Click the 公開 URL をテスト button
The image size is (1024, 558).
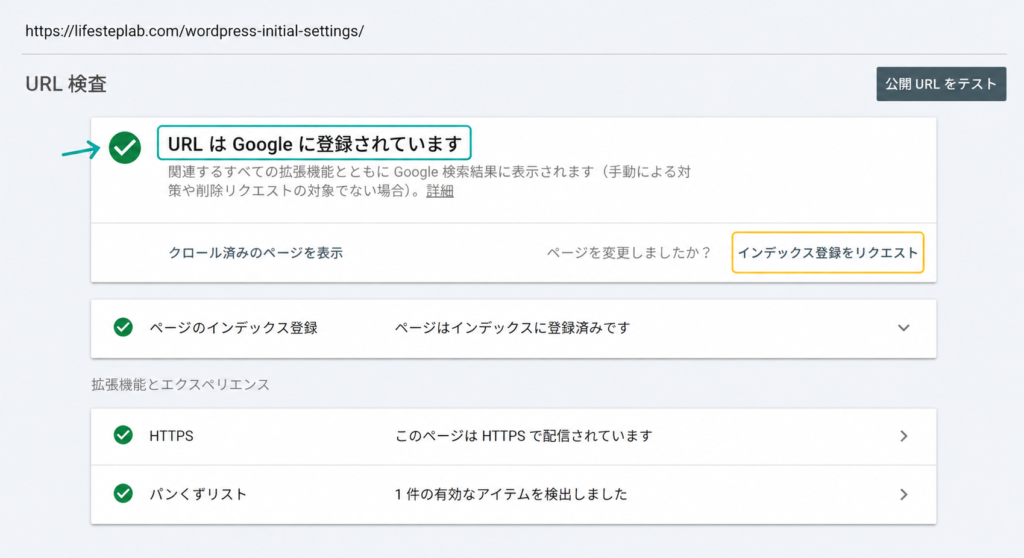[941, 84]
